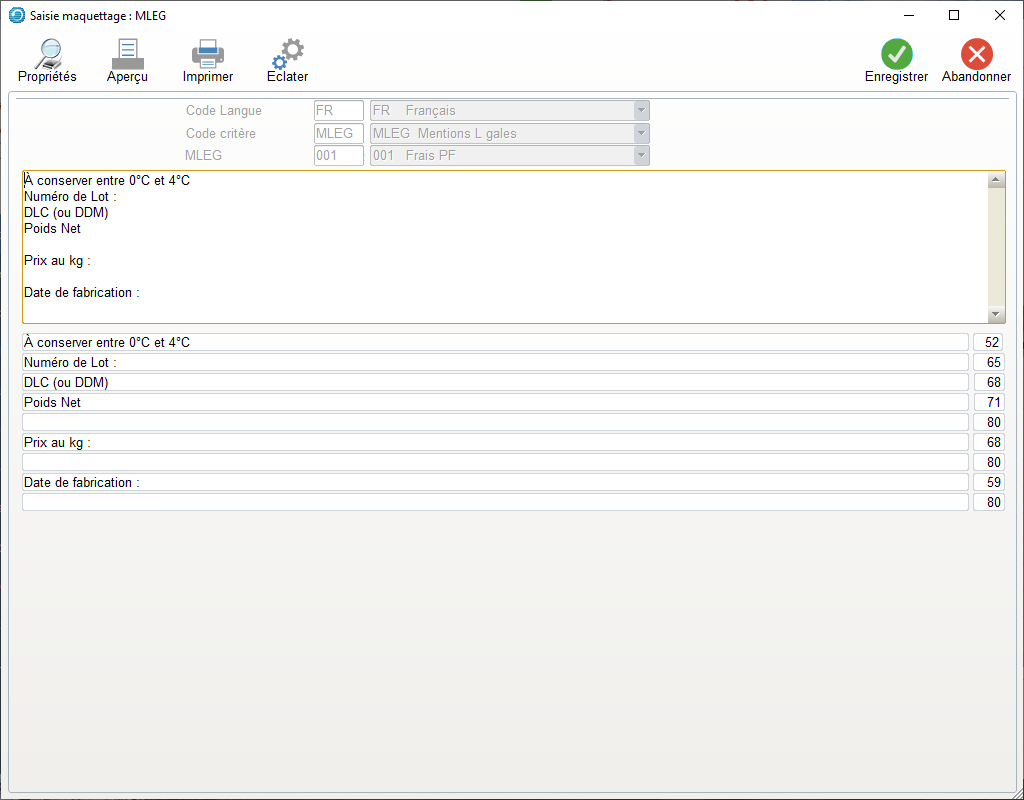The width and height of the screenshot is (1024, 800).
Task: Click the app icon in title bar
Action: pyautogui.click(x=16, y=15)
